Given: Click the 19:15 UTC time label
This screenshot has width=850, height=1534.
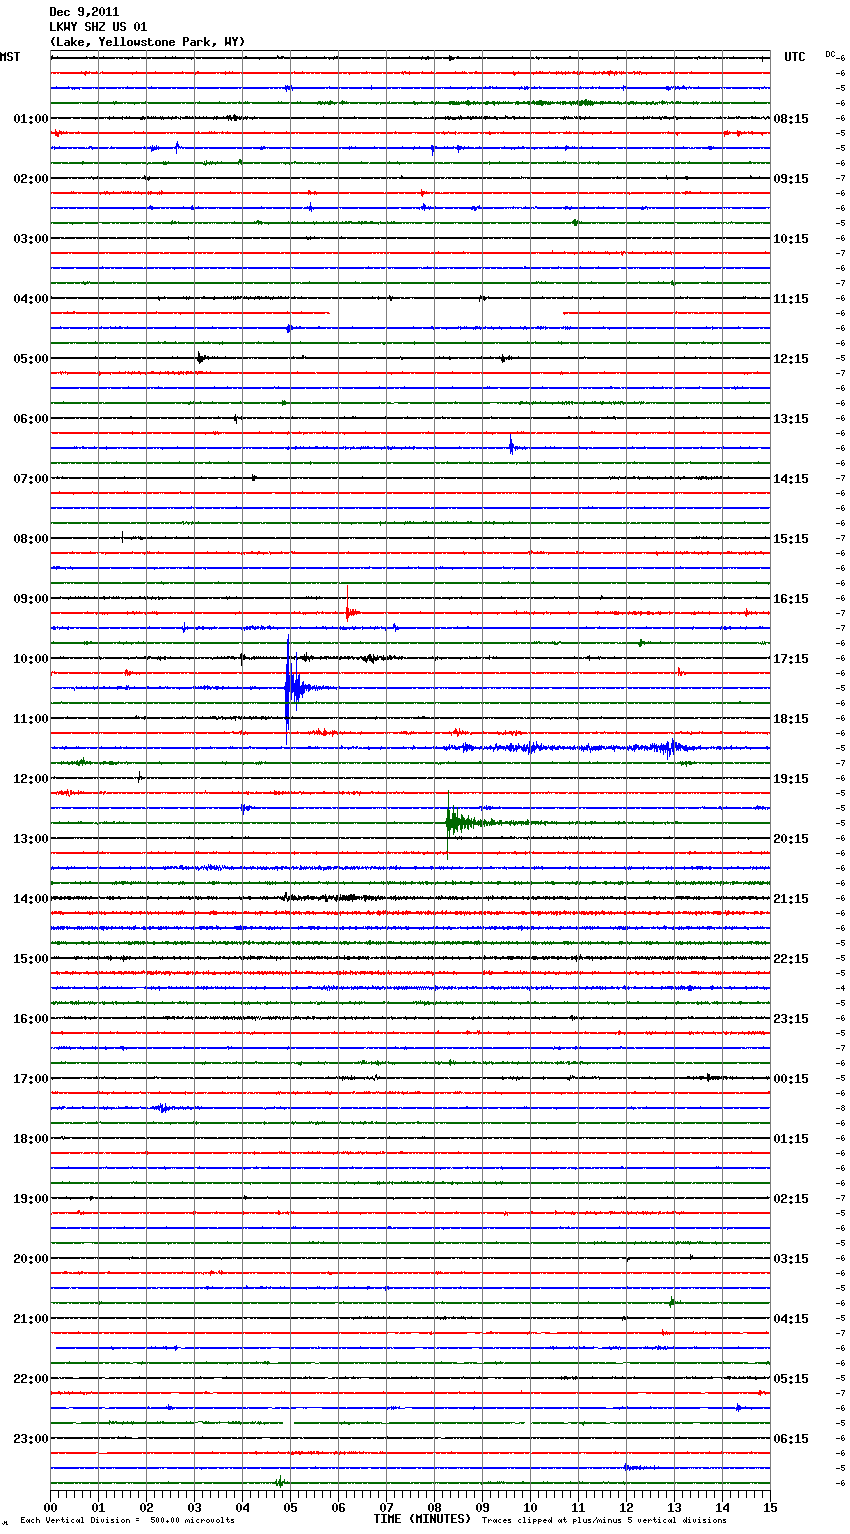Looking at the screenshot, I should pos(791,779).
